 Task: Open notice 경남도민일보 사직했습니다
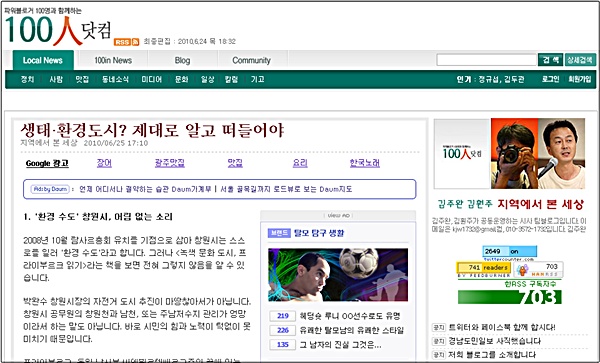pos(495,341)
